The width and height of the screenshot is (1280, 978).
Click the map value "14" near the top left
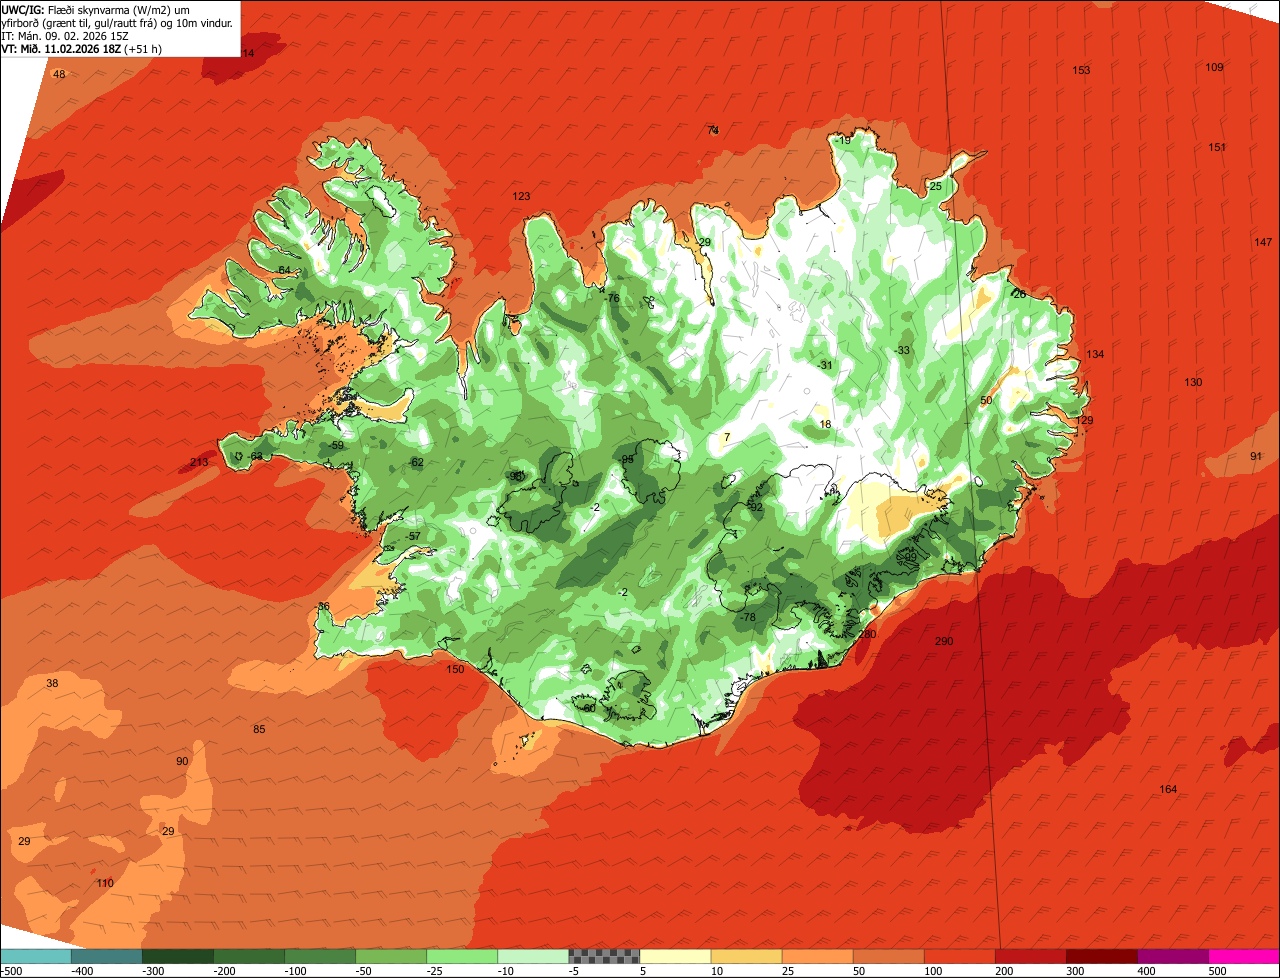(x=248, y=52)
